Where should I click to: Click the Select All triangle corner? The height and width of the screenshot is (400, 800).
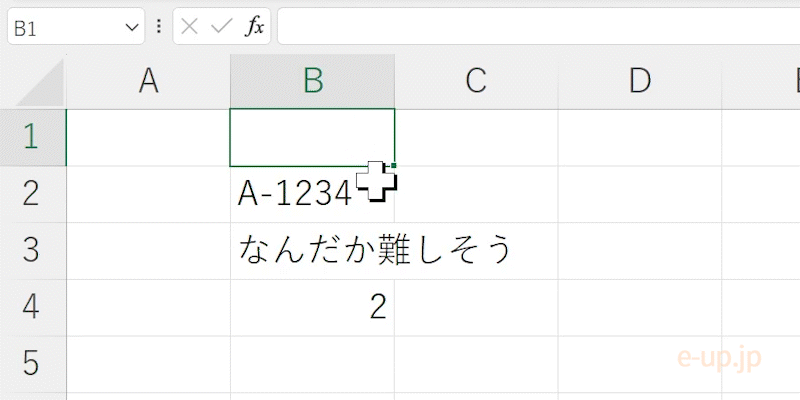tap(40, 82)
